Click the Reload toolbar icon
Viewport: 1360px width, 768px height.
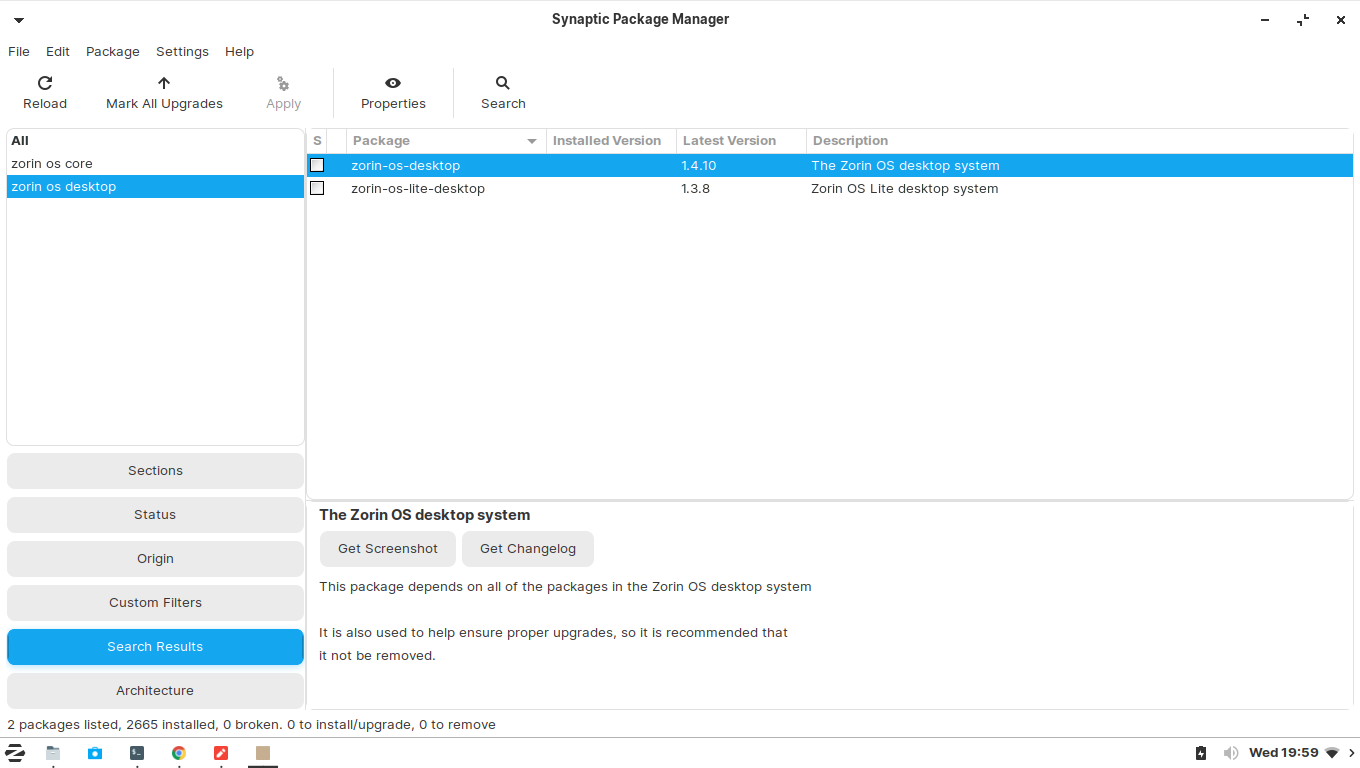[x=45, y=83]
